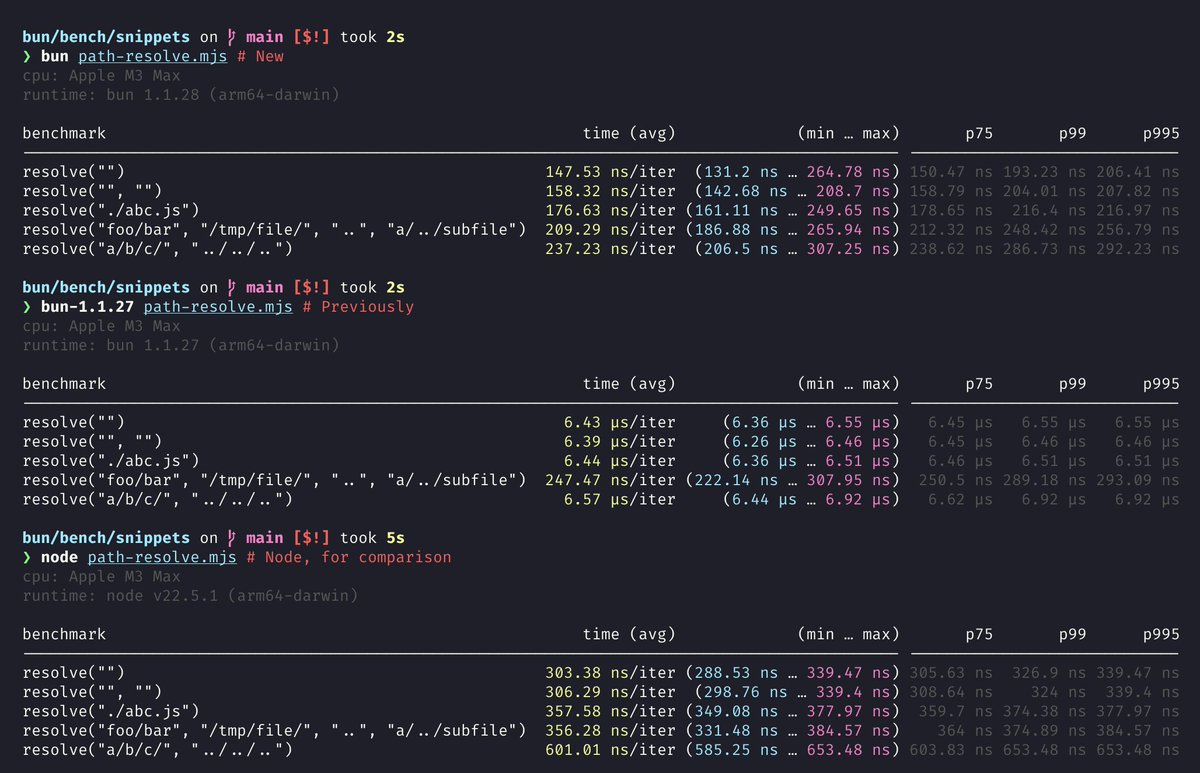This screenshot has width=1200, height=773.
Task: Click the '585.25 ns' minimum value
Action: pyautogui.click(x=736, y=749)
